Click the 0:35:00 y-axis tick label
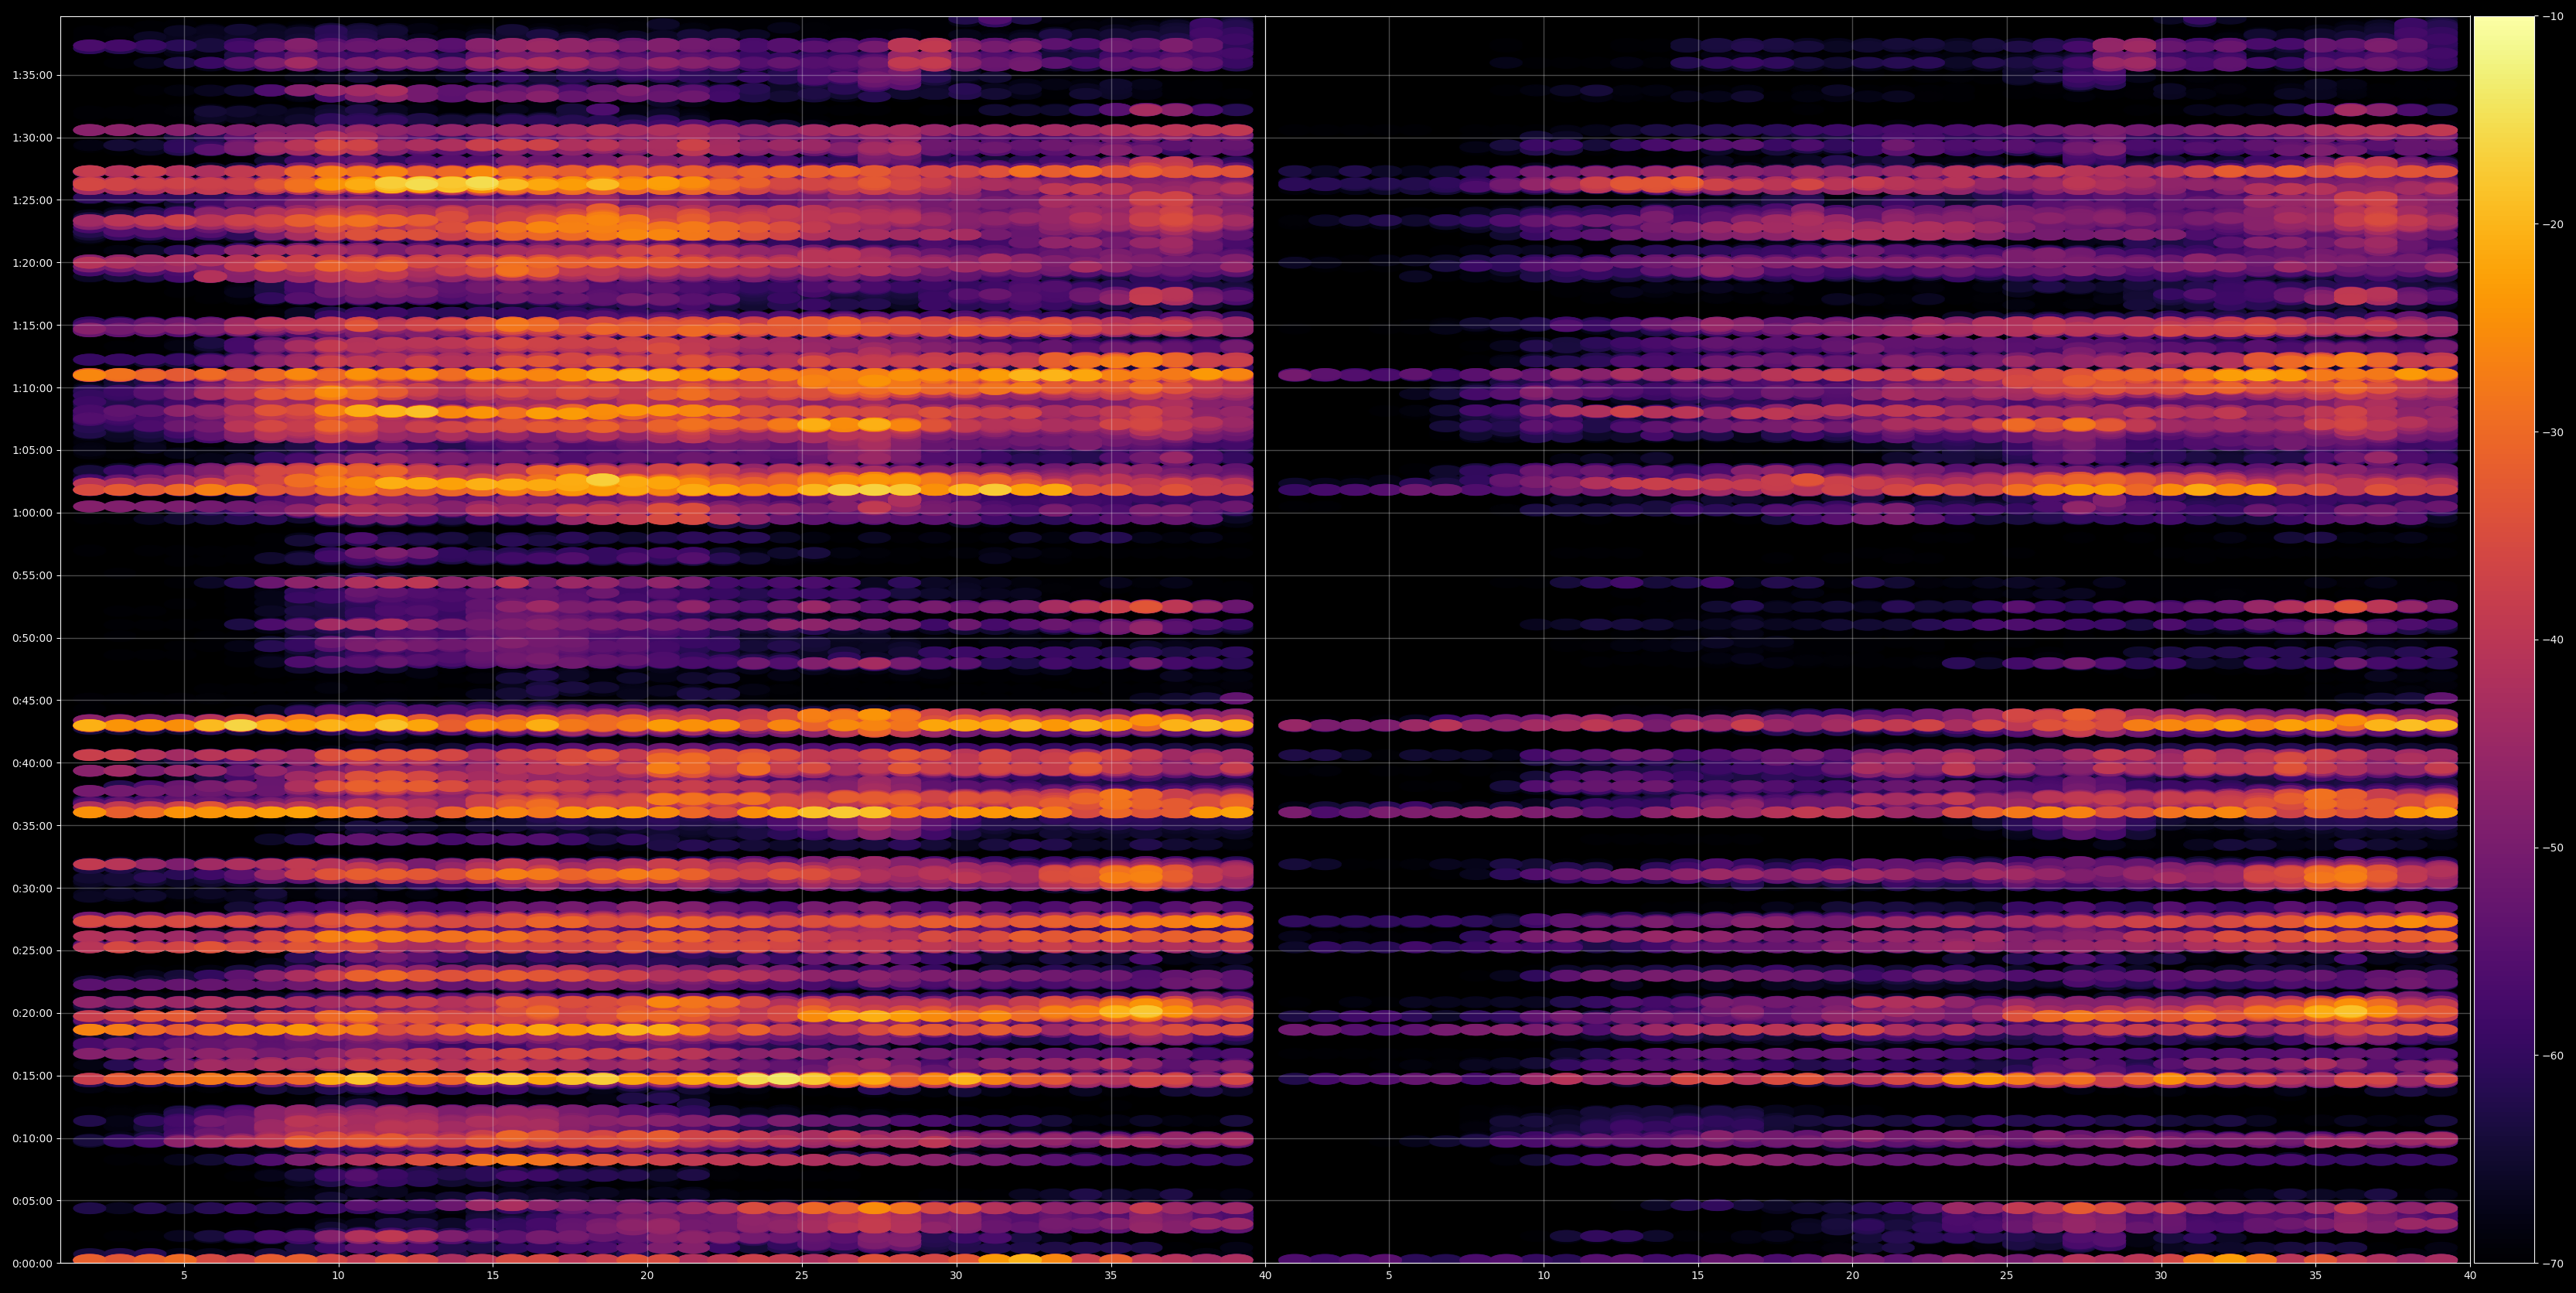The height and width of the screenshot is (1293, 2576). coord(32,826)
